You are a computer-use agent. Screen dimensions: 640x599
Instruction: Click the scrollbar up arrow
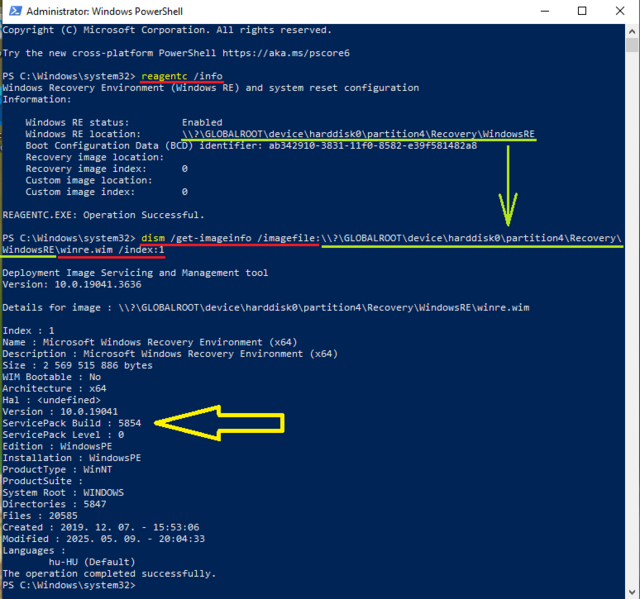[632, 31]
